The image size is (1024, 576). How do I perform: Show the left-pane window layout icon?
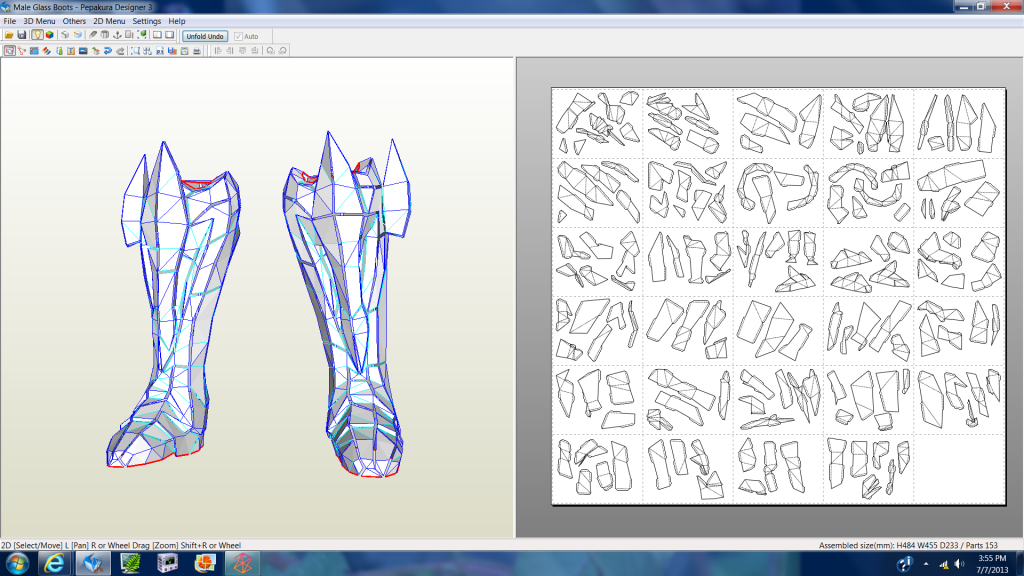pos(157,35)
